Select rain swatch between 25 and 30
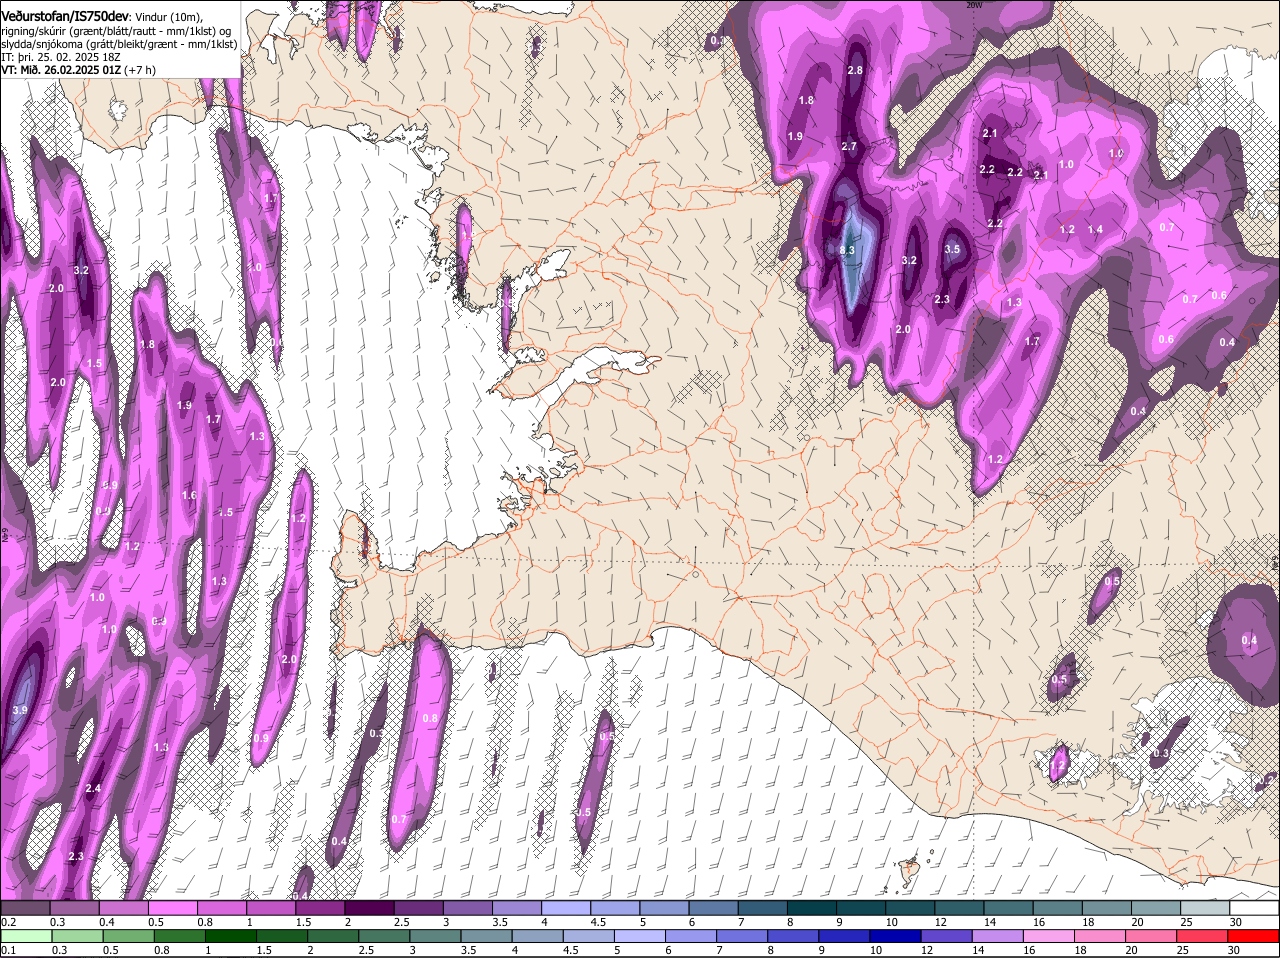 point(1203,936)
